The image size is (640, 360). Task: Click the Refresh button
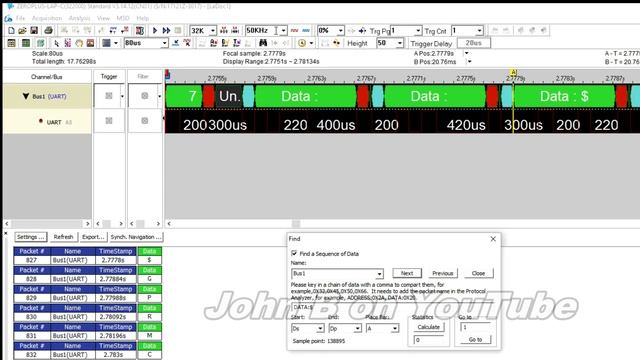(x=63, y=237)
